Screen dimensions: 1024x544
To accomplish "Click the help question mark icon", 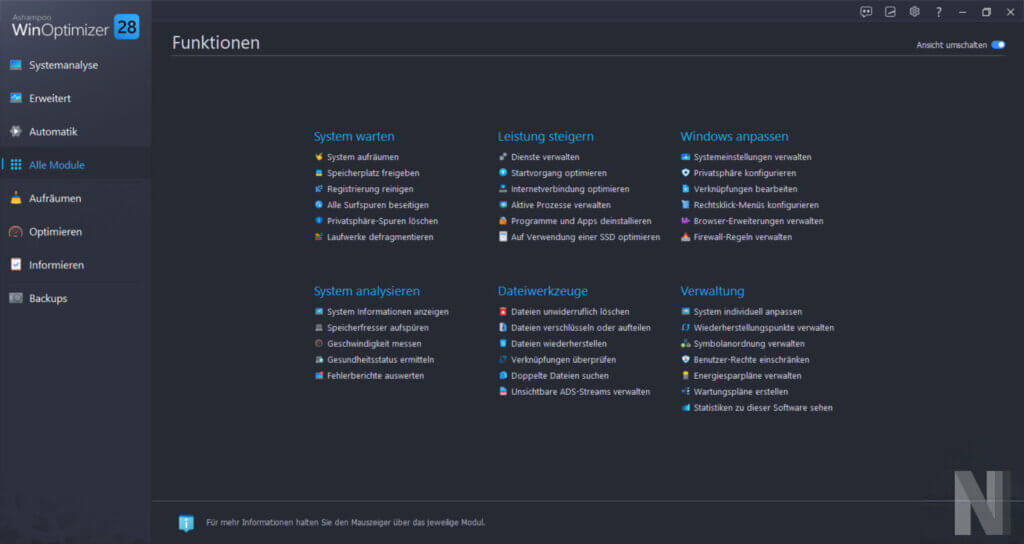I will pyautogui.click(x=938, y=12).
